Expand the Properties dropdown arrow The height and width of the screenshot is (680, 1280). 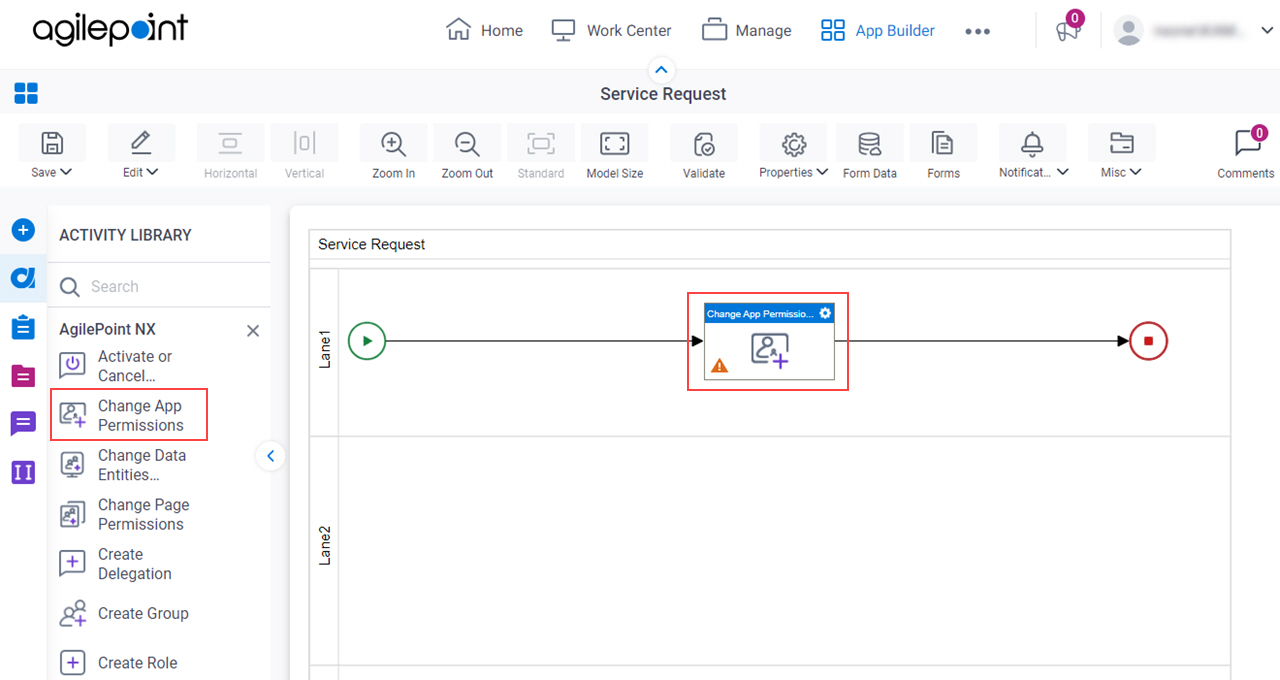pos(822,172)
